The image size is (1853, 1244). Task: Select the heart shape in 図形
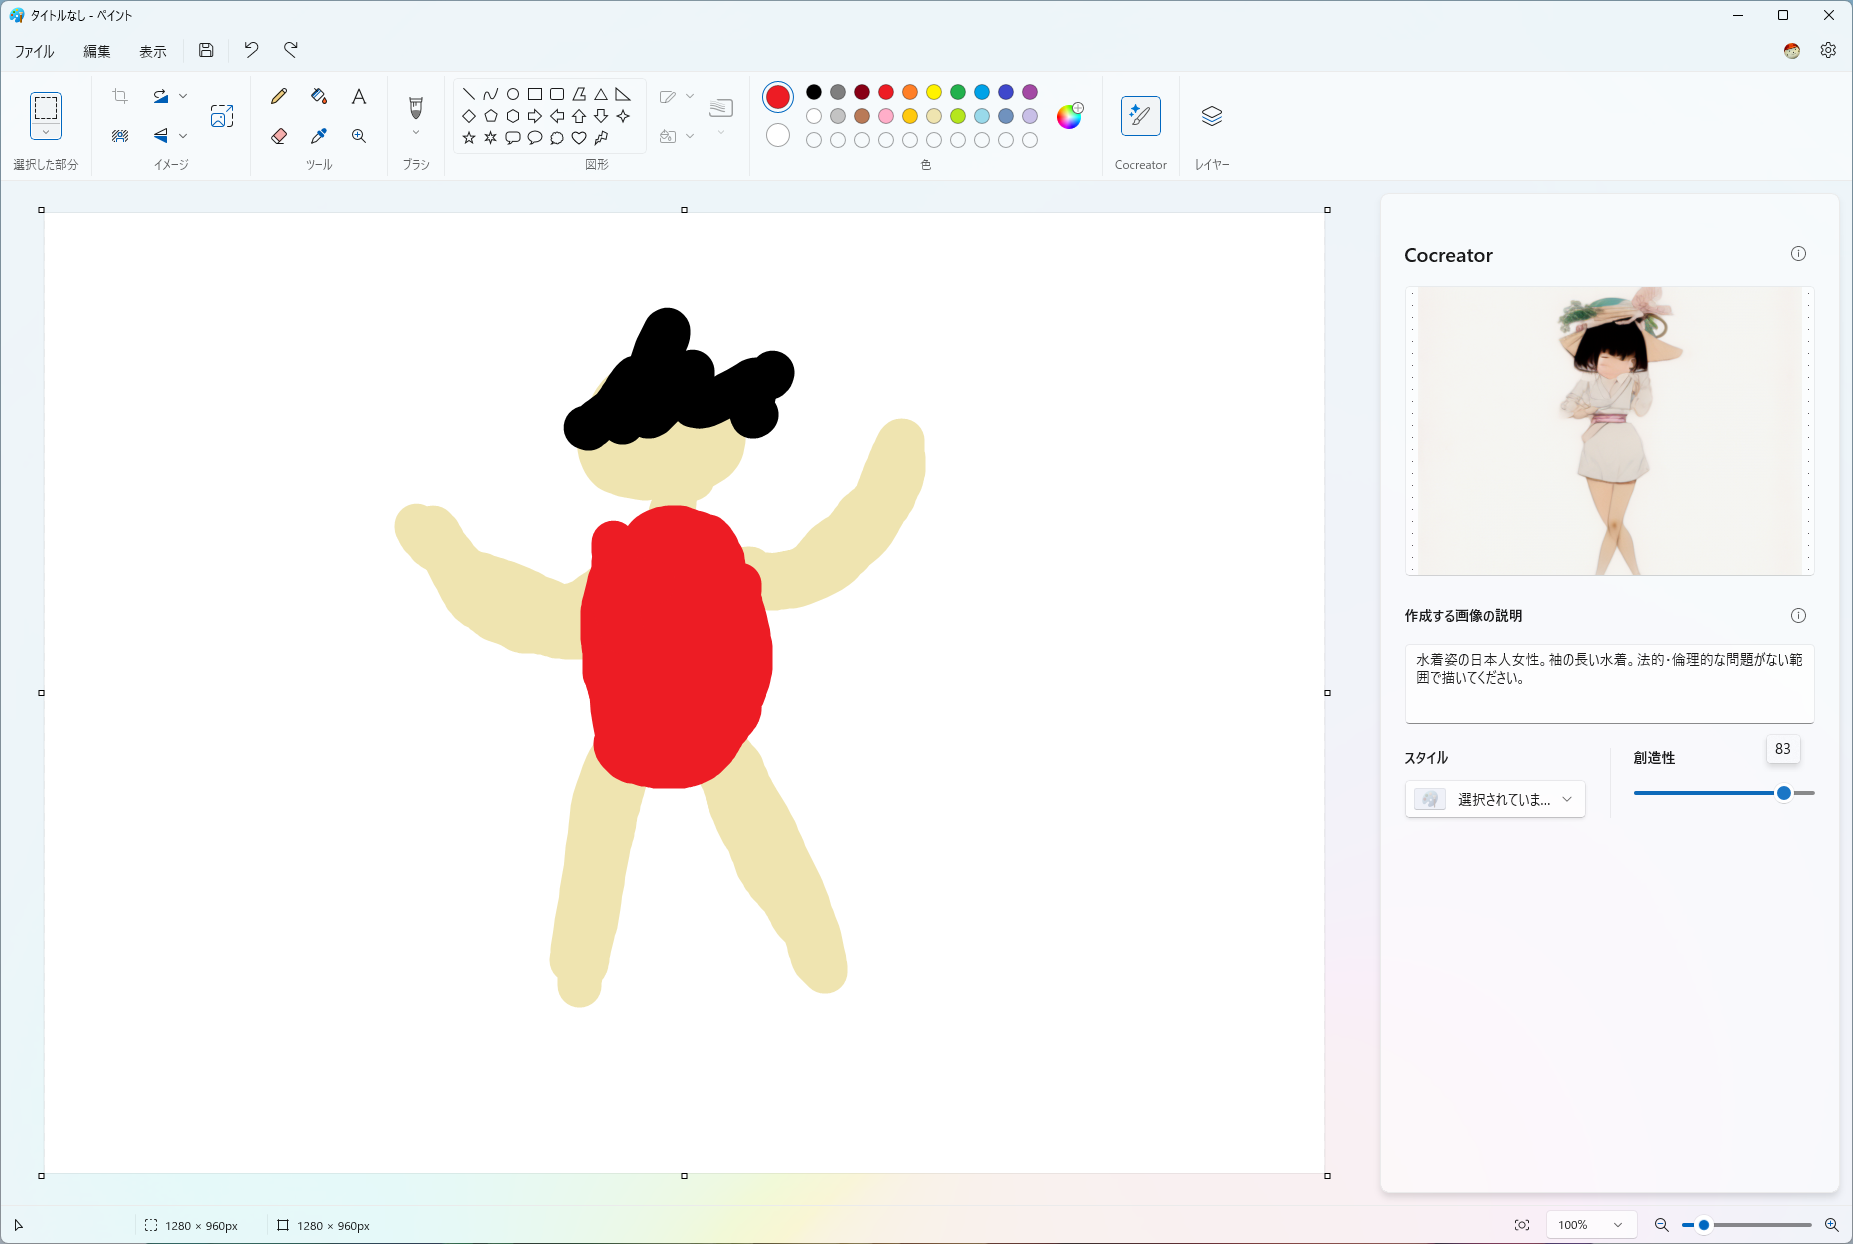point(579,139)
